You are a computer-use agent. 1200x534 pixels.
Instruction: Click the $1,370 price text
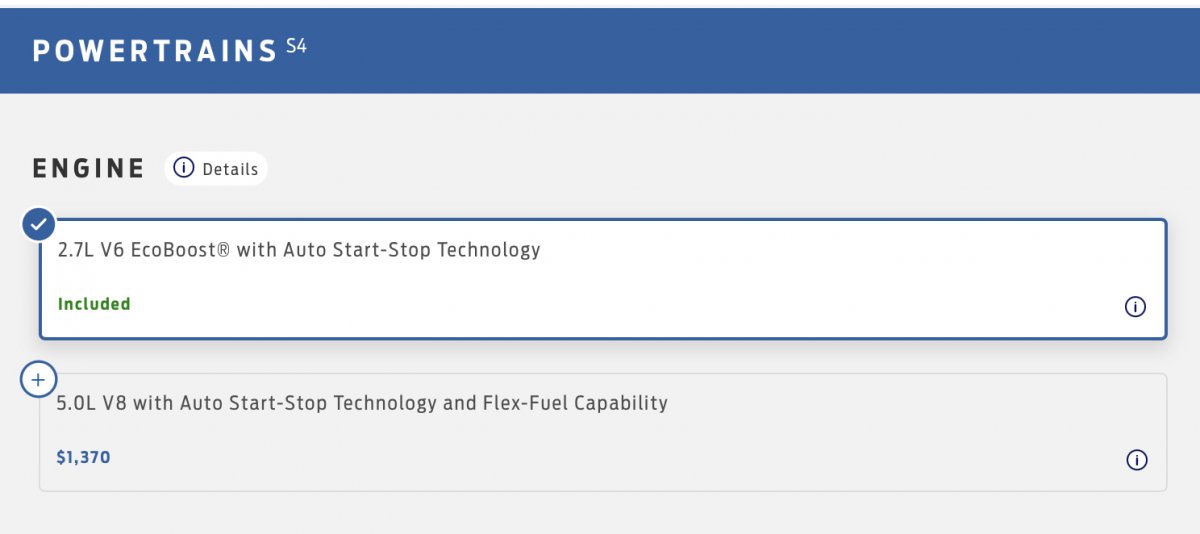pos(84,458)
